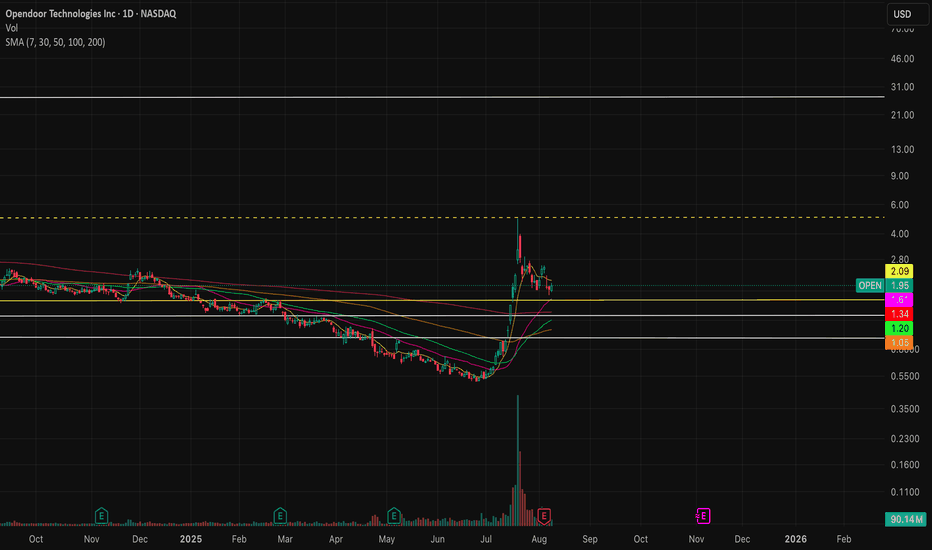Click the green earnings marker above Nov 2024
932x550 pixels.
coord(101,516)
